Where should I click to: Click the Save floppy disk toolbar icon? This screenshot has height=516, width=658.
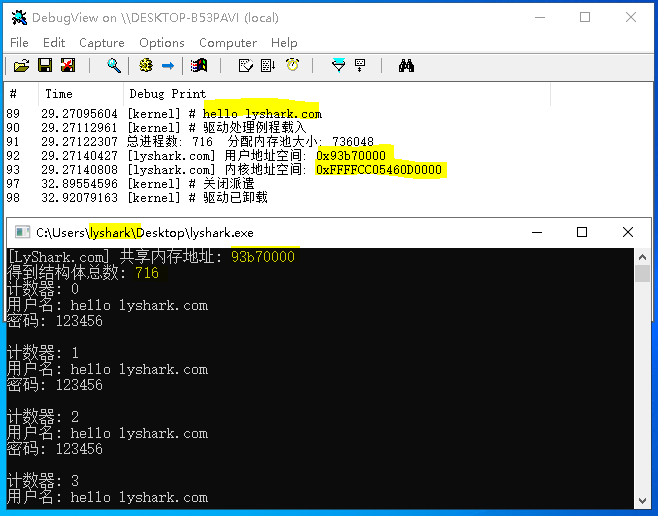[x=45, y=65]
